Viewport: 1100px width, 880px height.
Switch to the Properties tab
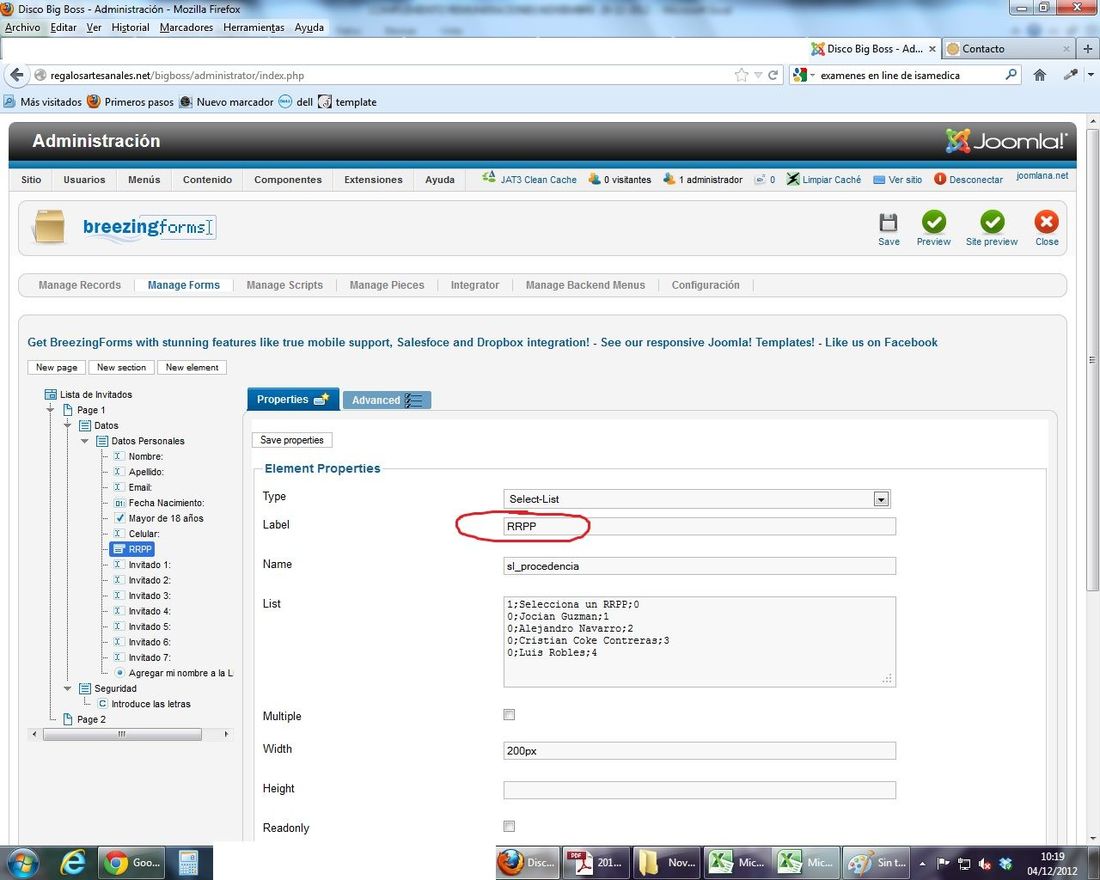(x=293, y=399)
